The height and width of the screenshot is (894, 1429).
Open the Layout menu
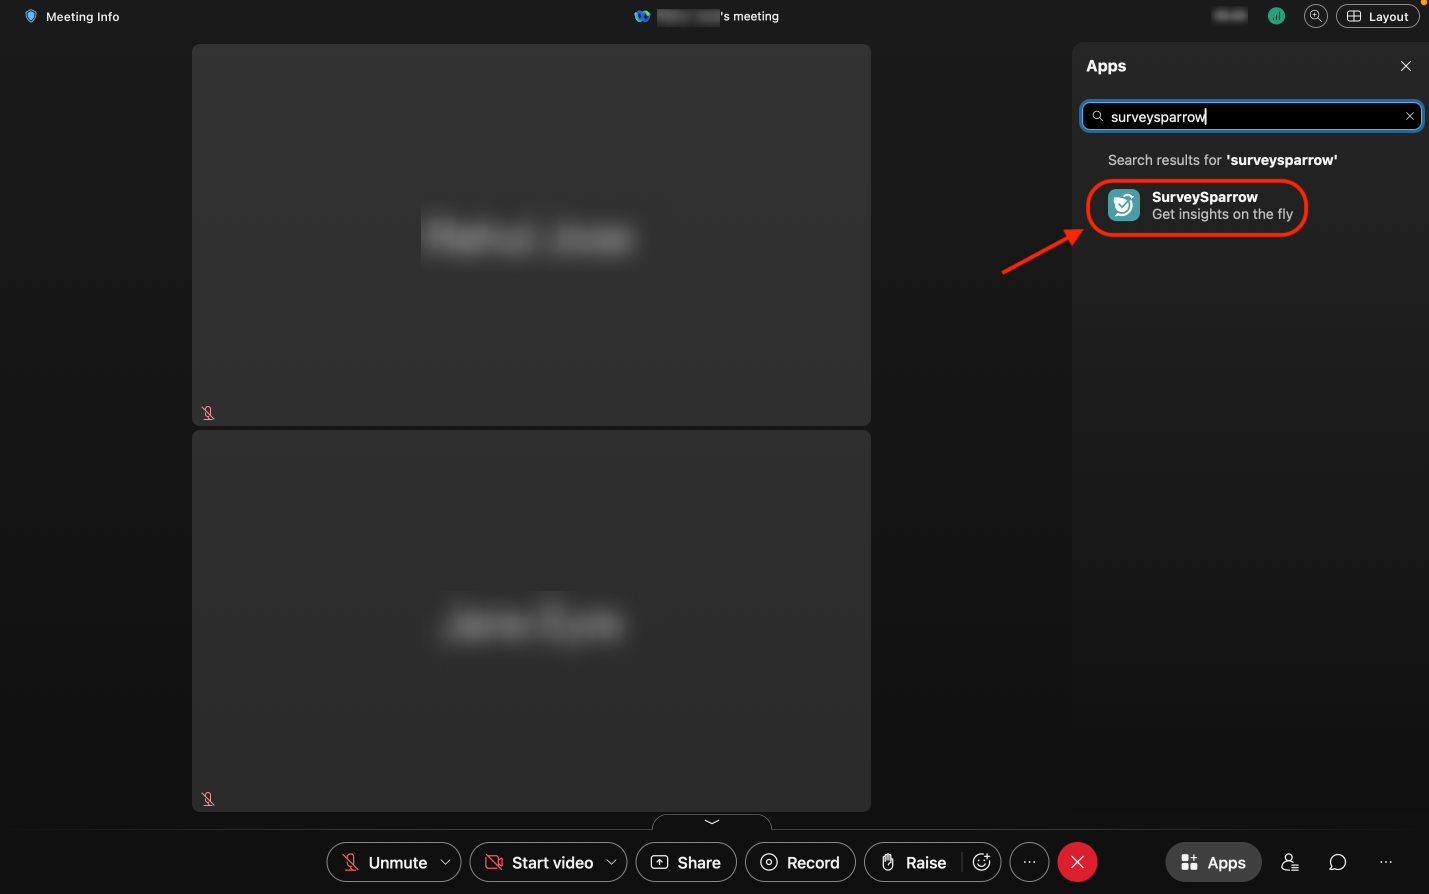pos(1377,16)
